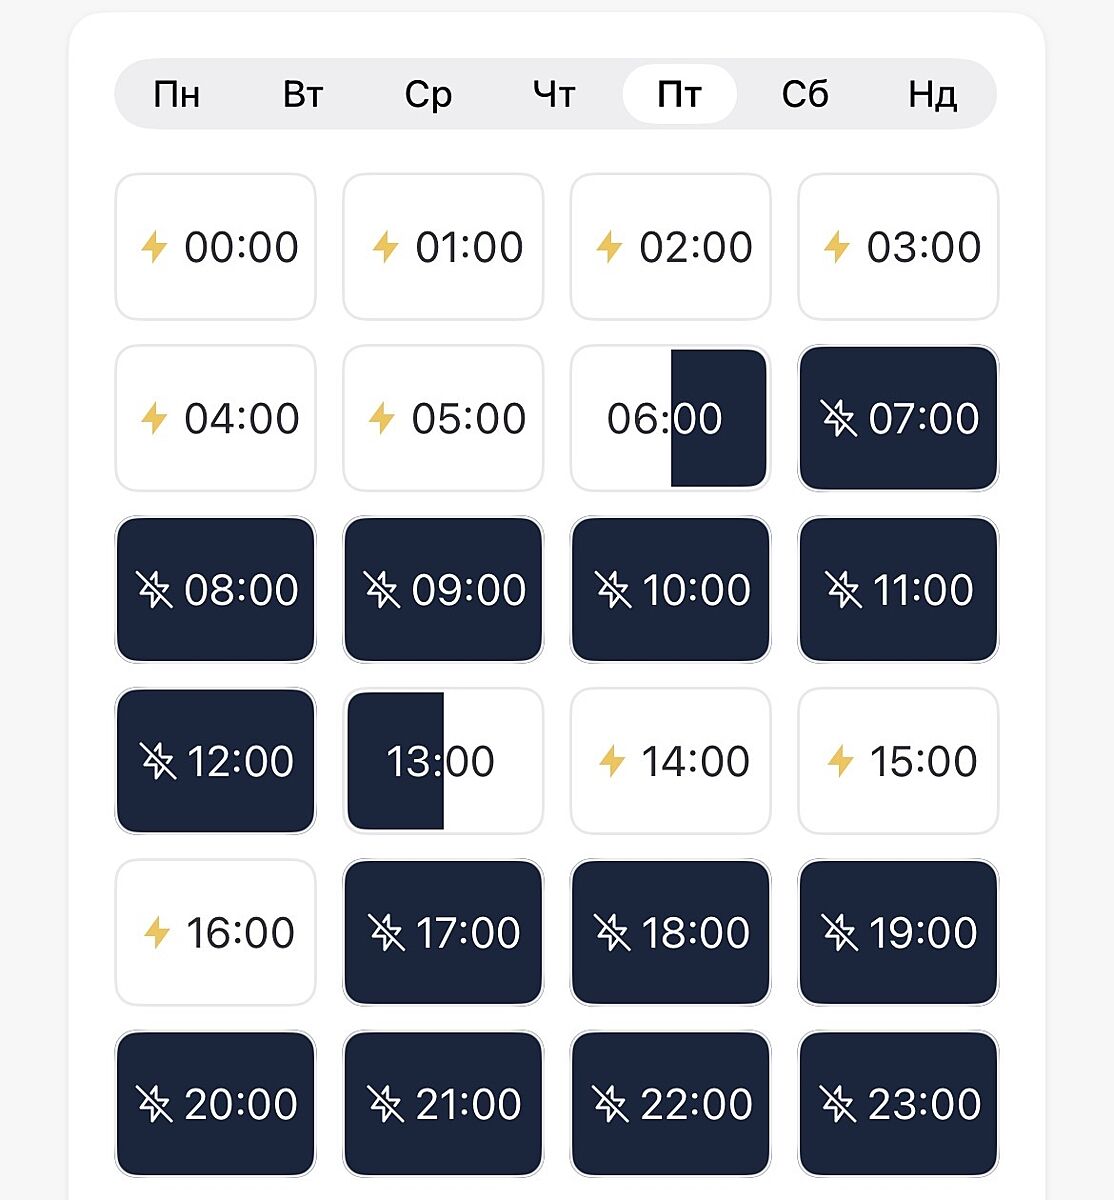Click the lightning icon next to 14:00
This screenshot has width=1114, height=1200.
[612, 761]
